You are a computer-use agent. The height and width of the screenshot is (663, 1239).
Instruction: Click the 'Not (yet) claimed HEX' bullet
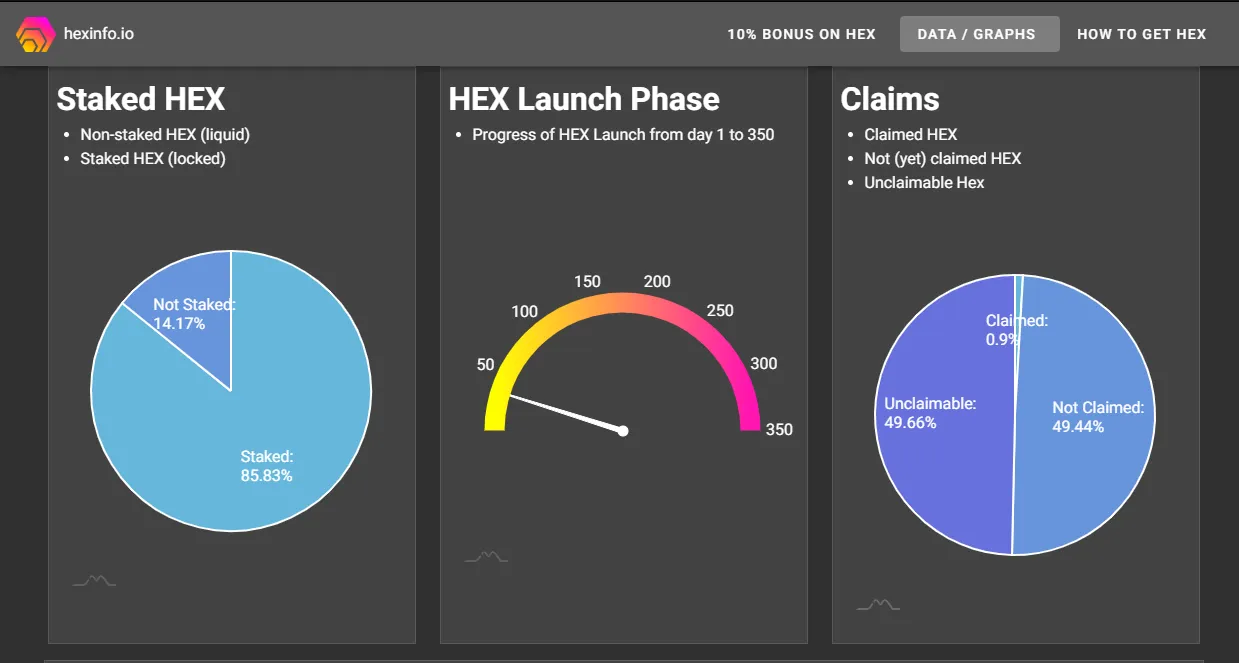pos(943,158)
